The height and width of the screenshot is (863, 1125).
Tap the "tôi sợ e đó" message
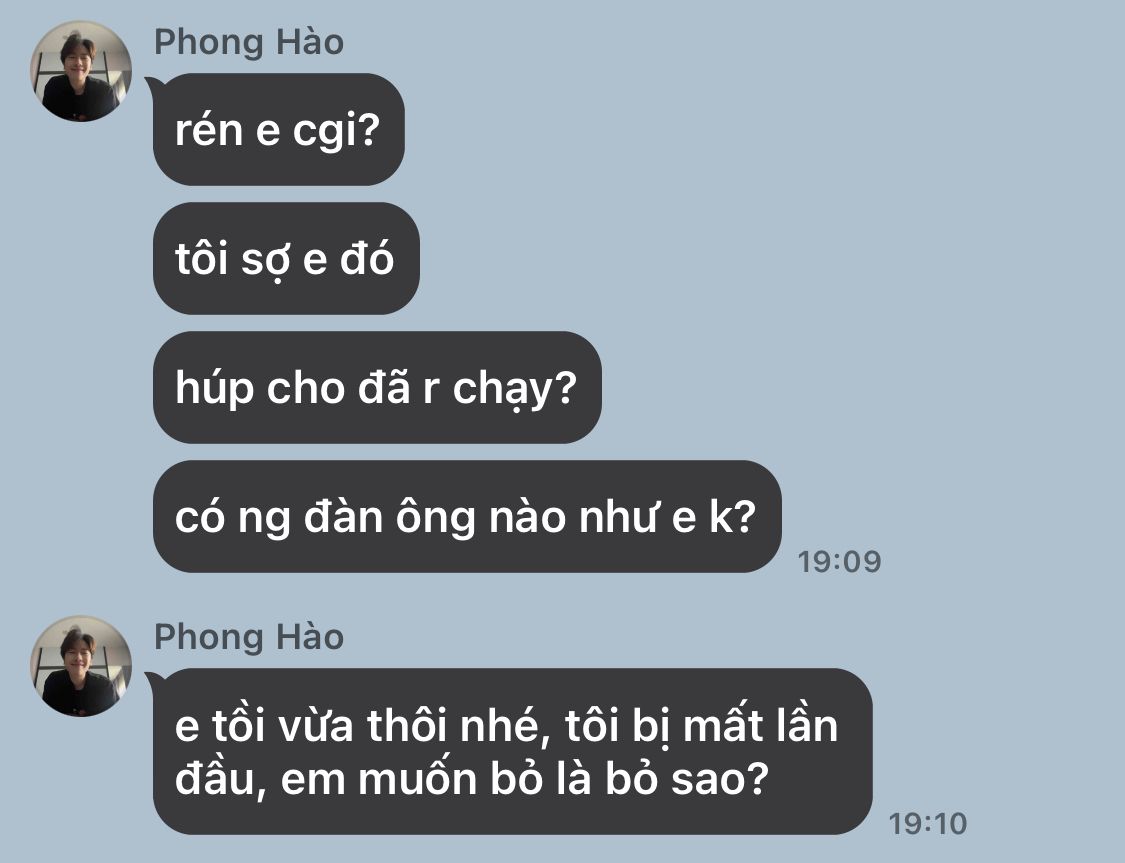pyautogui.click(x=286, y=258)
